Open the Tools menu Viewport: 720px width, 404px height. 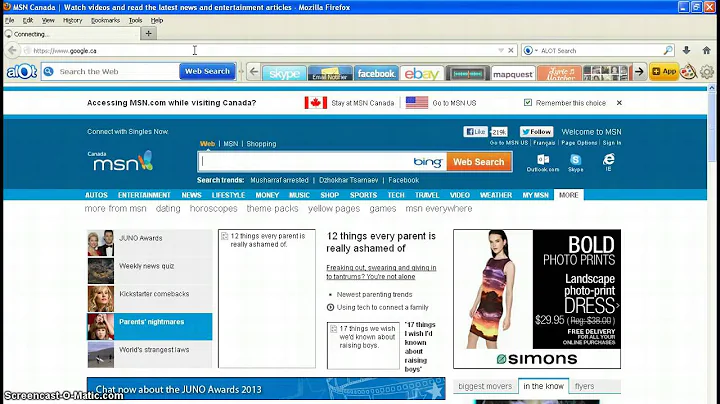(135, 20)
